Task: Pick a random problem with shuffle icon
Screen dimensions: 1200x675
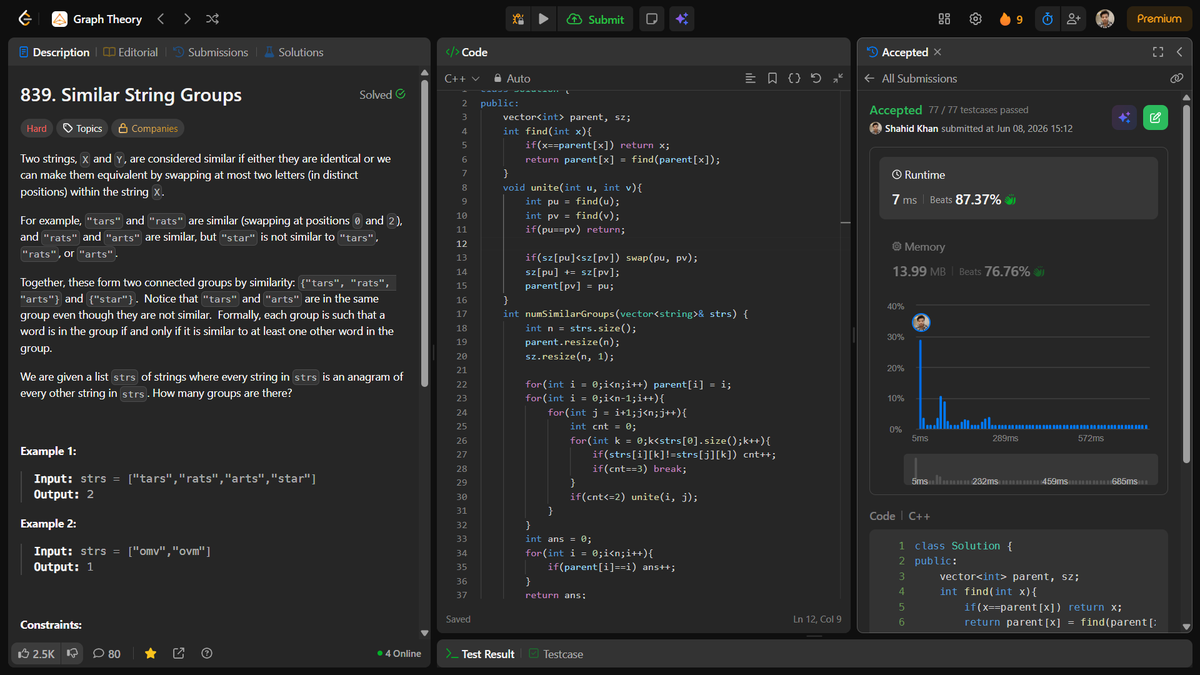Action: [212, 19]
